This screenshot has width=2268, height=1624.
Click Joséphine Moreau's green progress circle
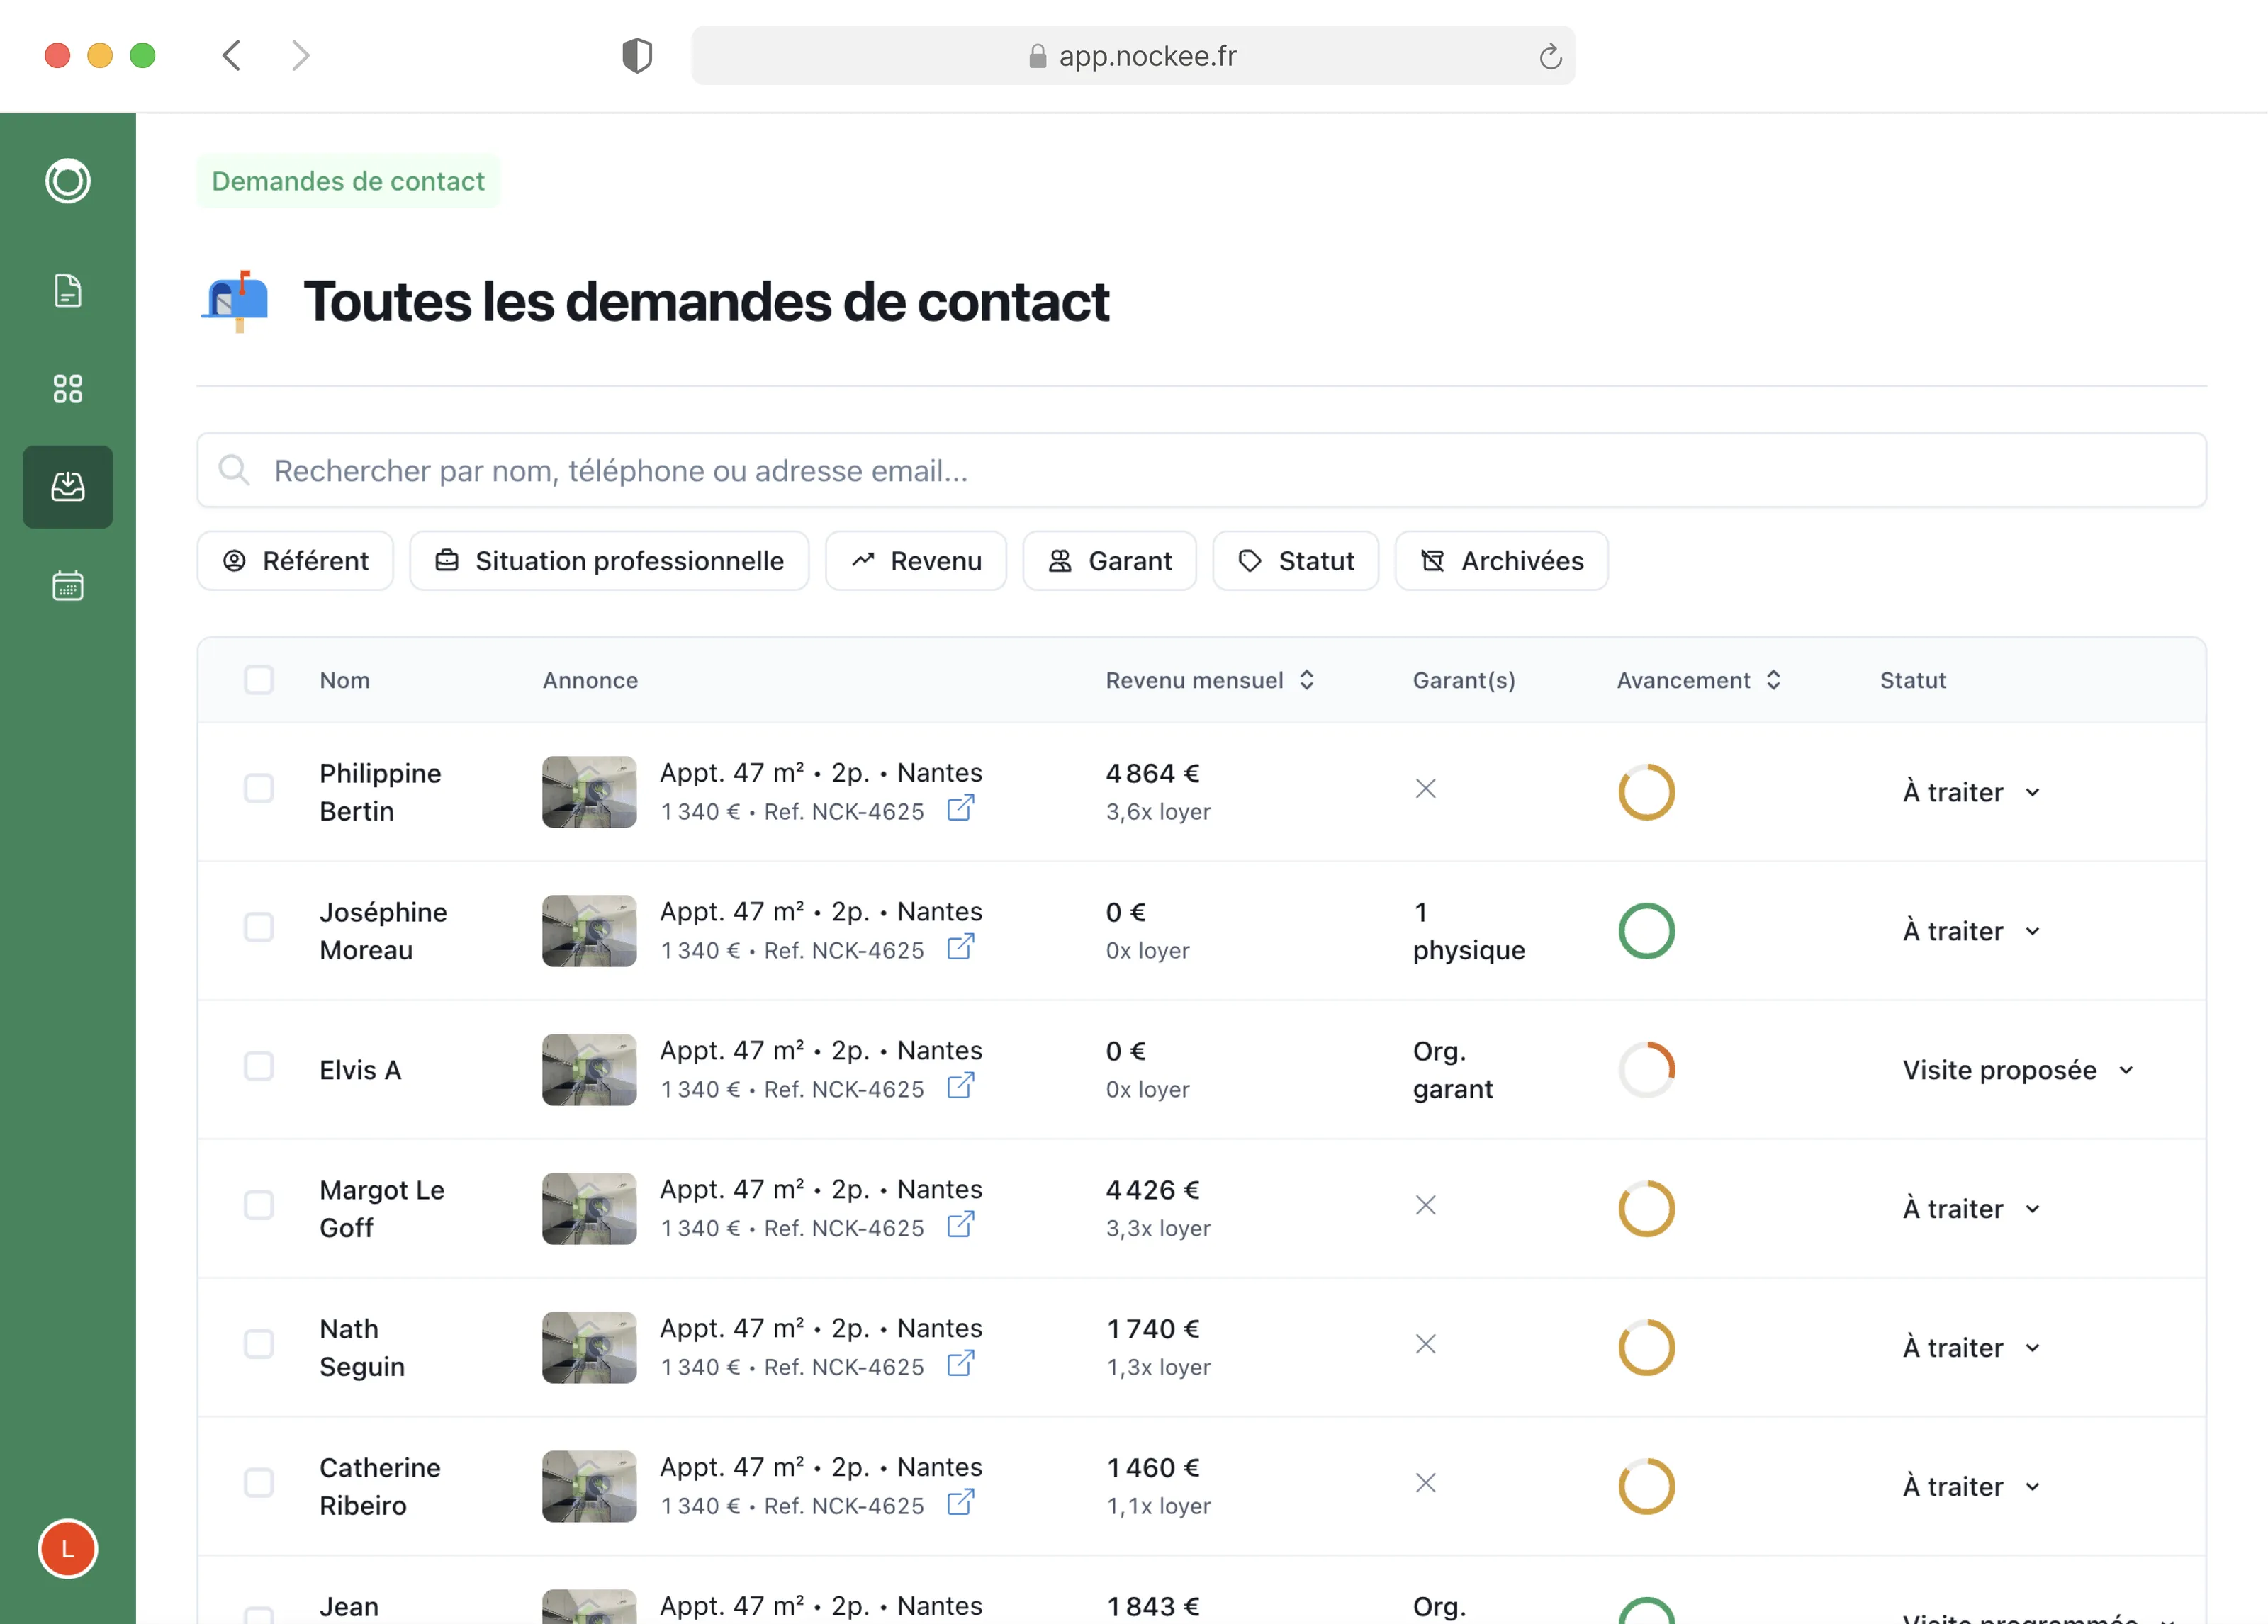pyautogui.click(x=1646, y=931)
